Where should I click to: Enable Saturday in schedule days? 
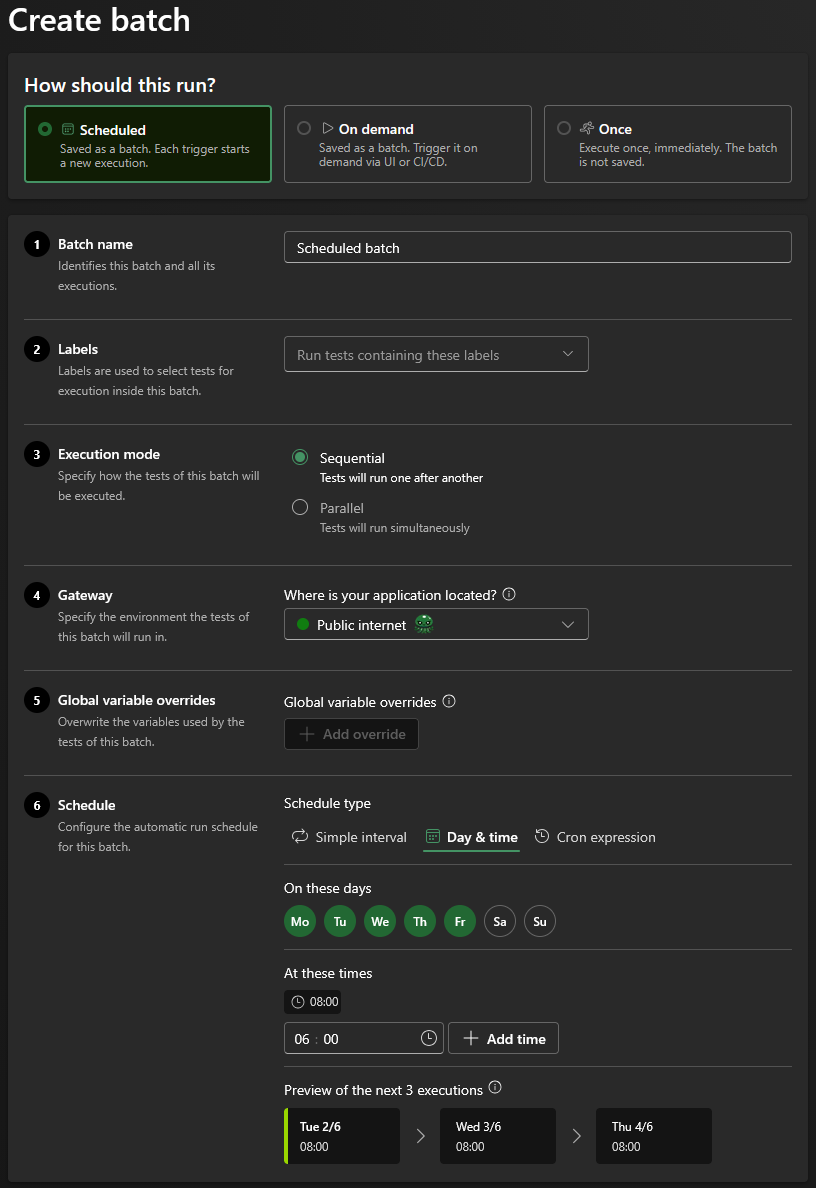[500, 921]
